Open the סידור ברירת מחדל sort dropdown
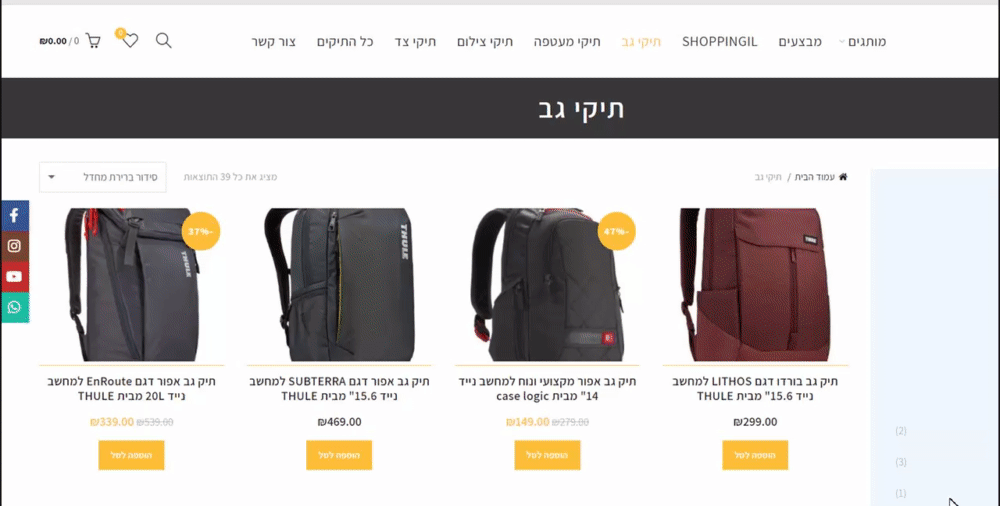The height and width of the screenshot is (506, 1000). tap(103, 177)
